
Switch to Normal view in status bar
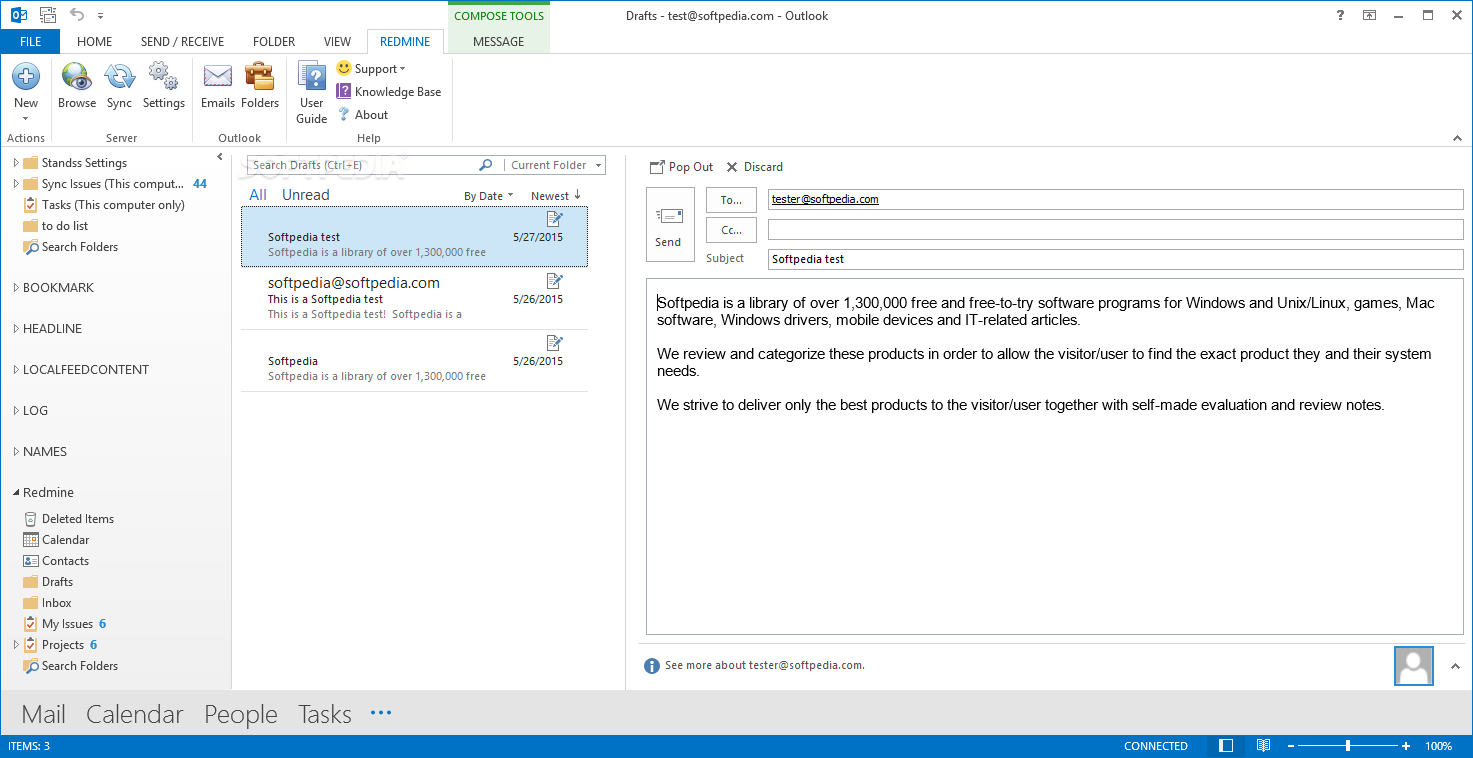1226,746
